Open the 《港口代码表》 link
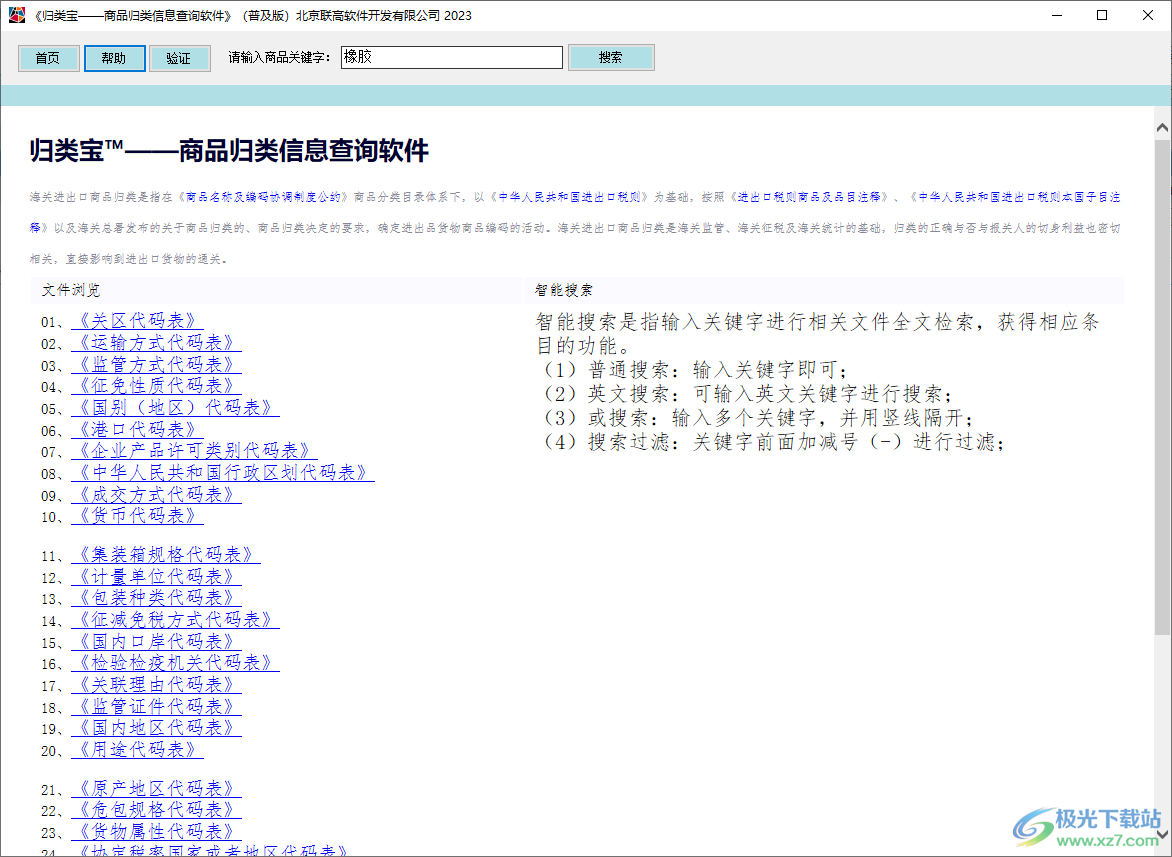 click(137, 430)
